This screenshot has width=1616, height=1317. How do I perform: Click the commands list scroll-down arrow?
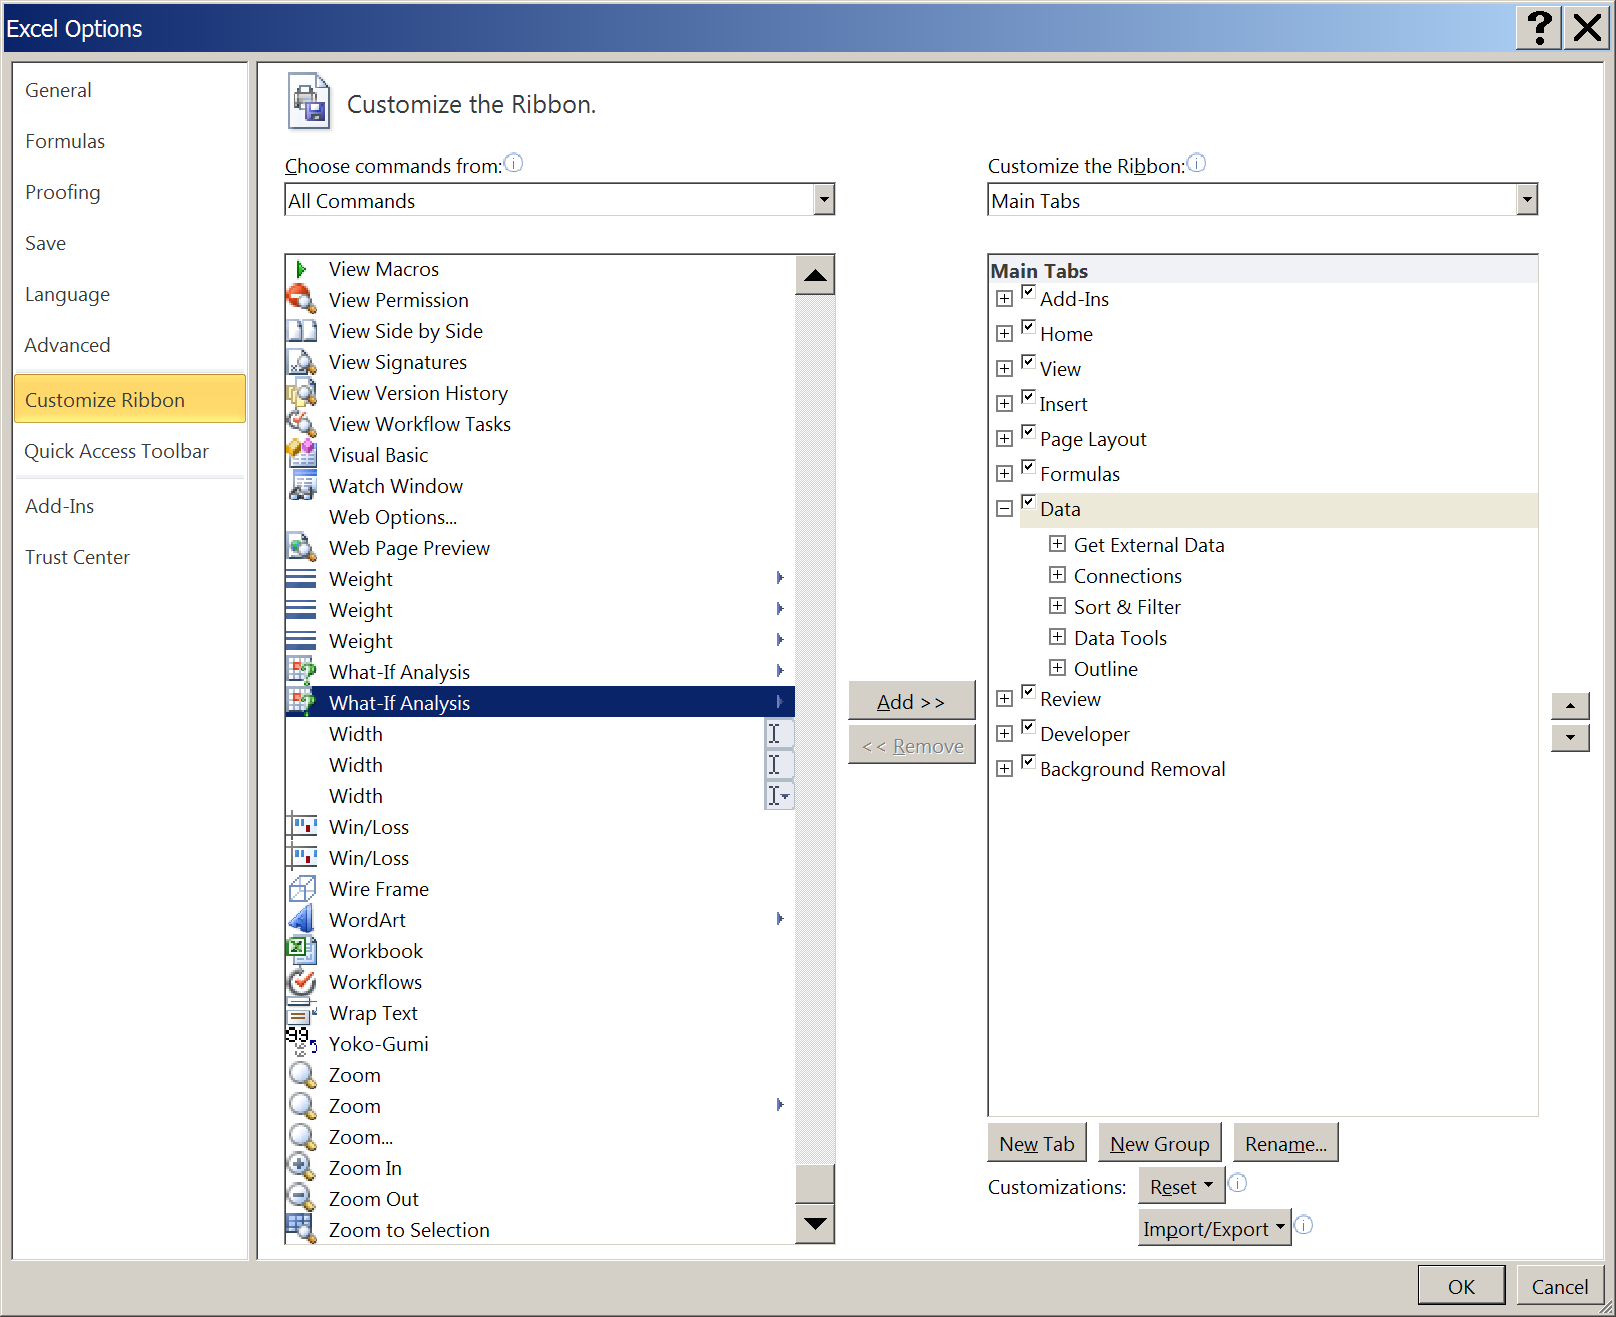[x=815, y=1223]
